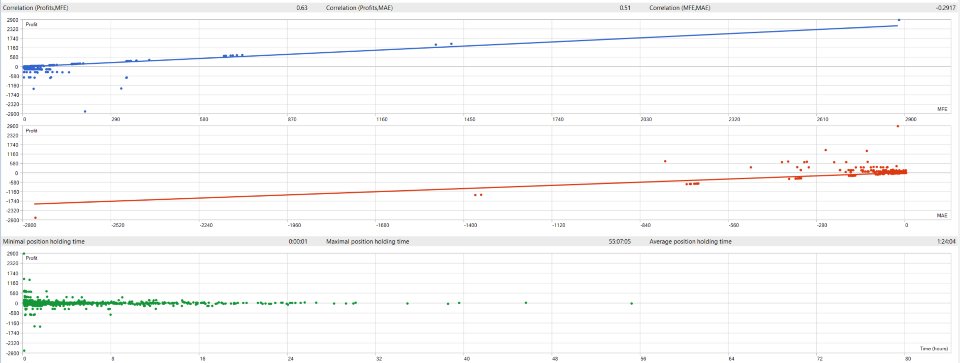Click the -1680 tick on the MAE axis
Viewport: 960px width, 363px height.
point(382,225)
